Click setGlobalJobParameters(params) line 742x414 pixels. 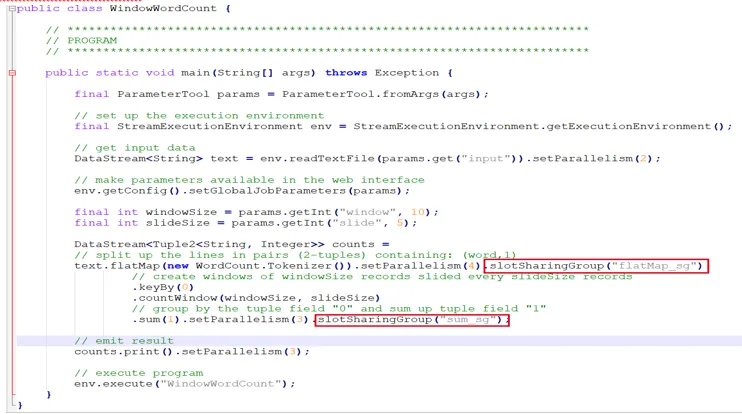(x=242, y=191)
